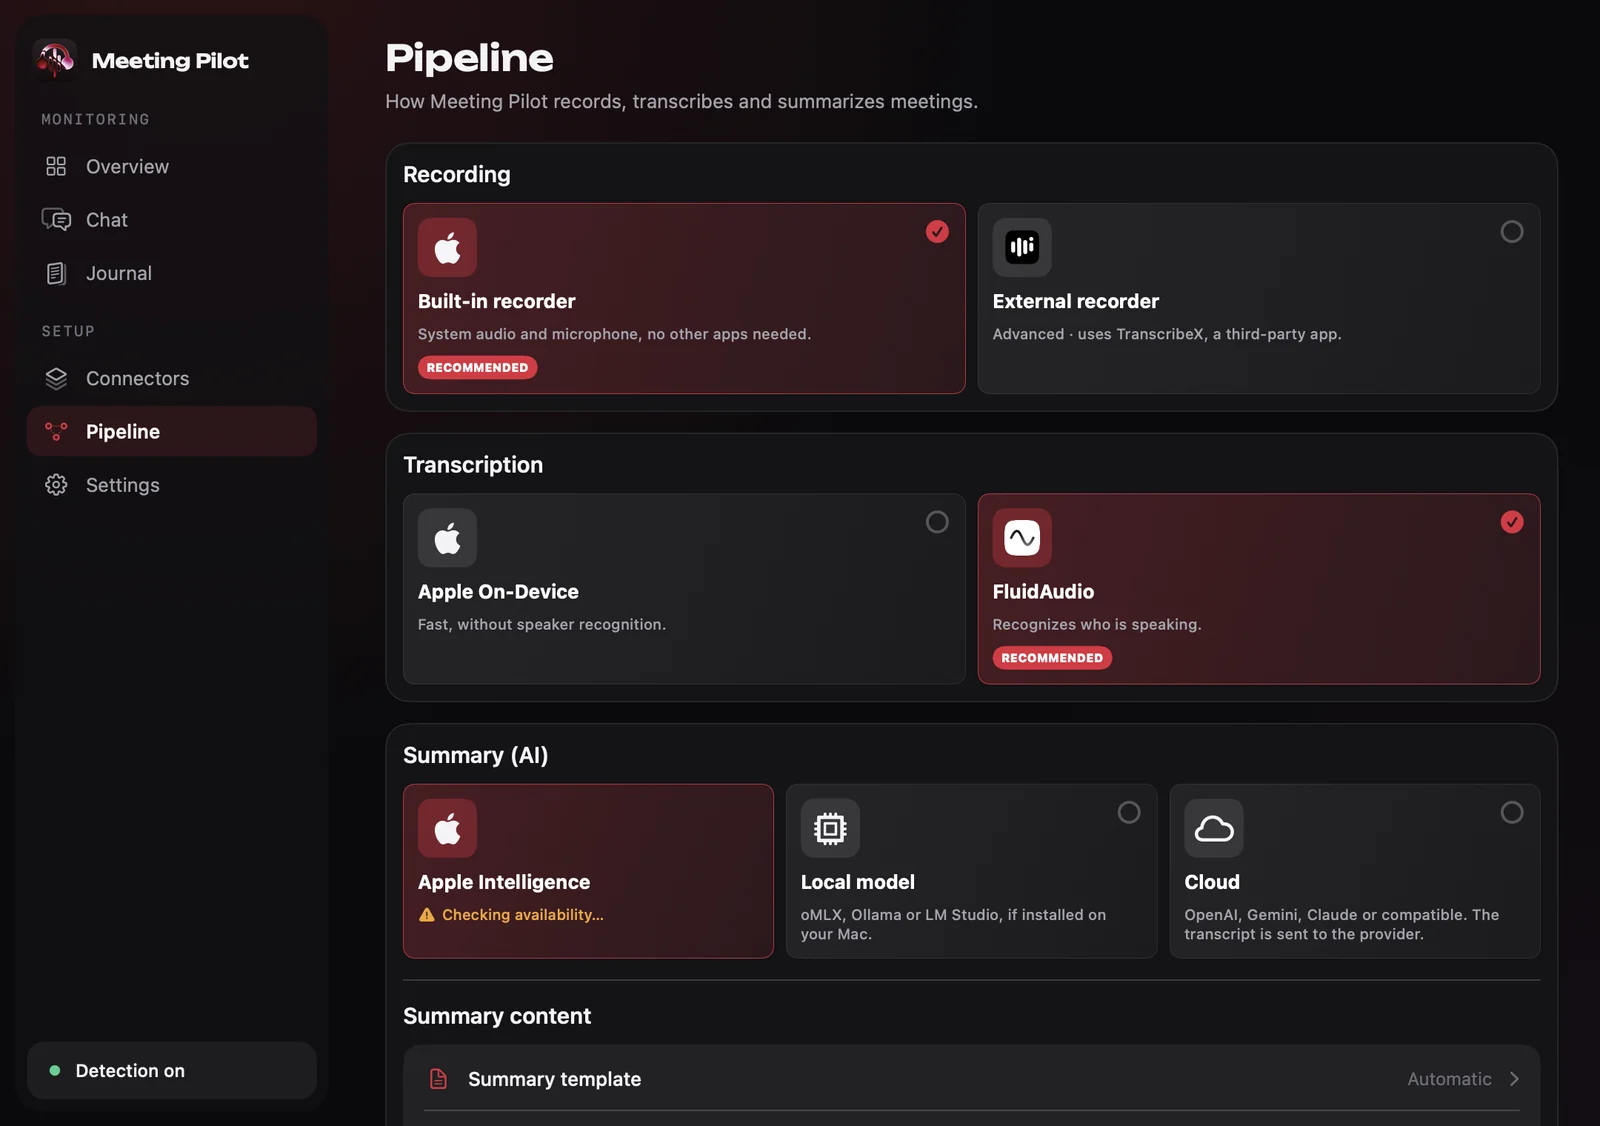
Task: Select the External recorder radio button
Action: tap(1512, 232)
